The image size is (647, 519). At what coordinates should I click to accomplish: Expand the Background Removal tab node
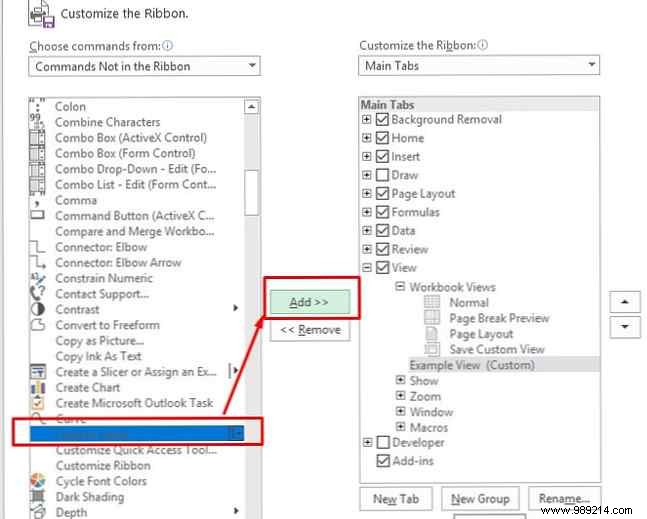366,120
